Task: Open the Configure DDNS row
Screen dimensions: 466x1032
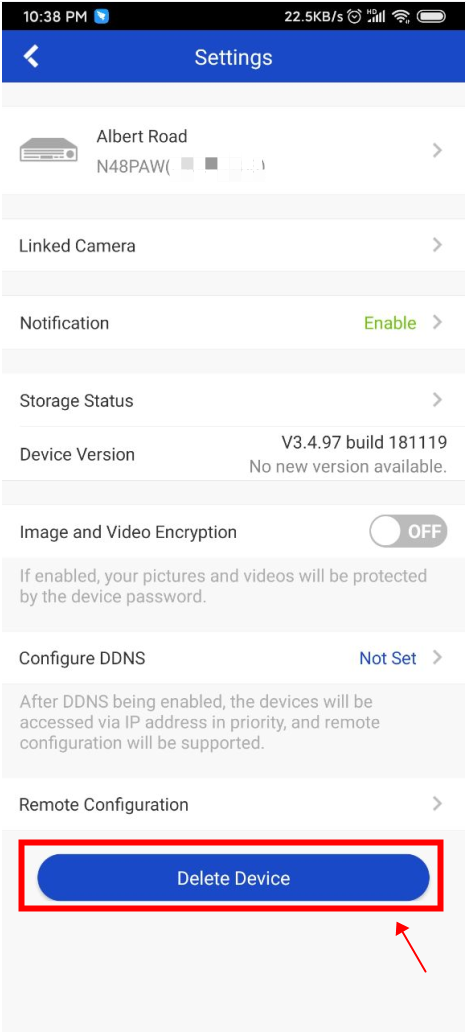Action: tap(233, 658)
